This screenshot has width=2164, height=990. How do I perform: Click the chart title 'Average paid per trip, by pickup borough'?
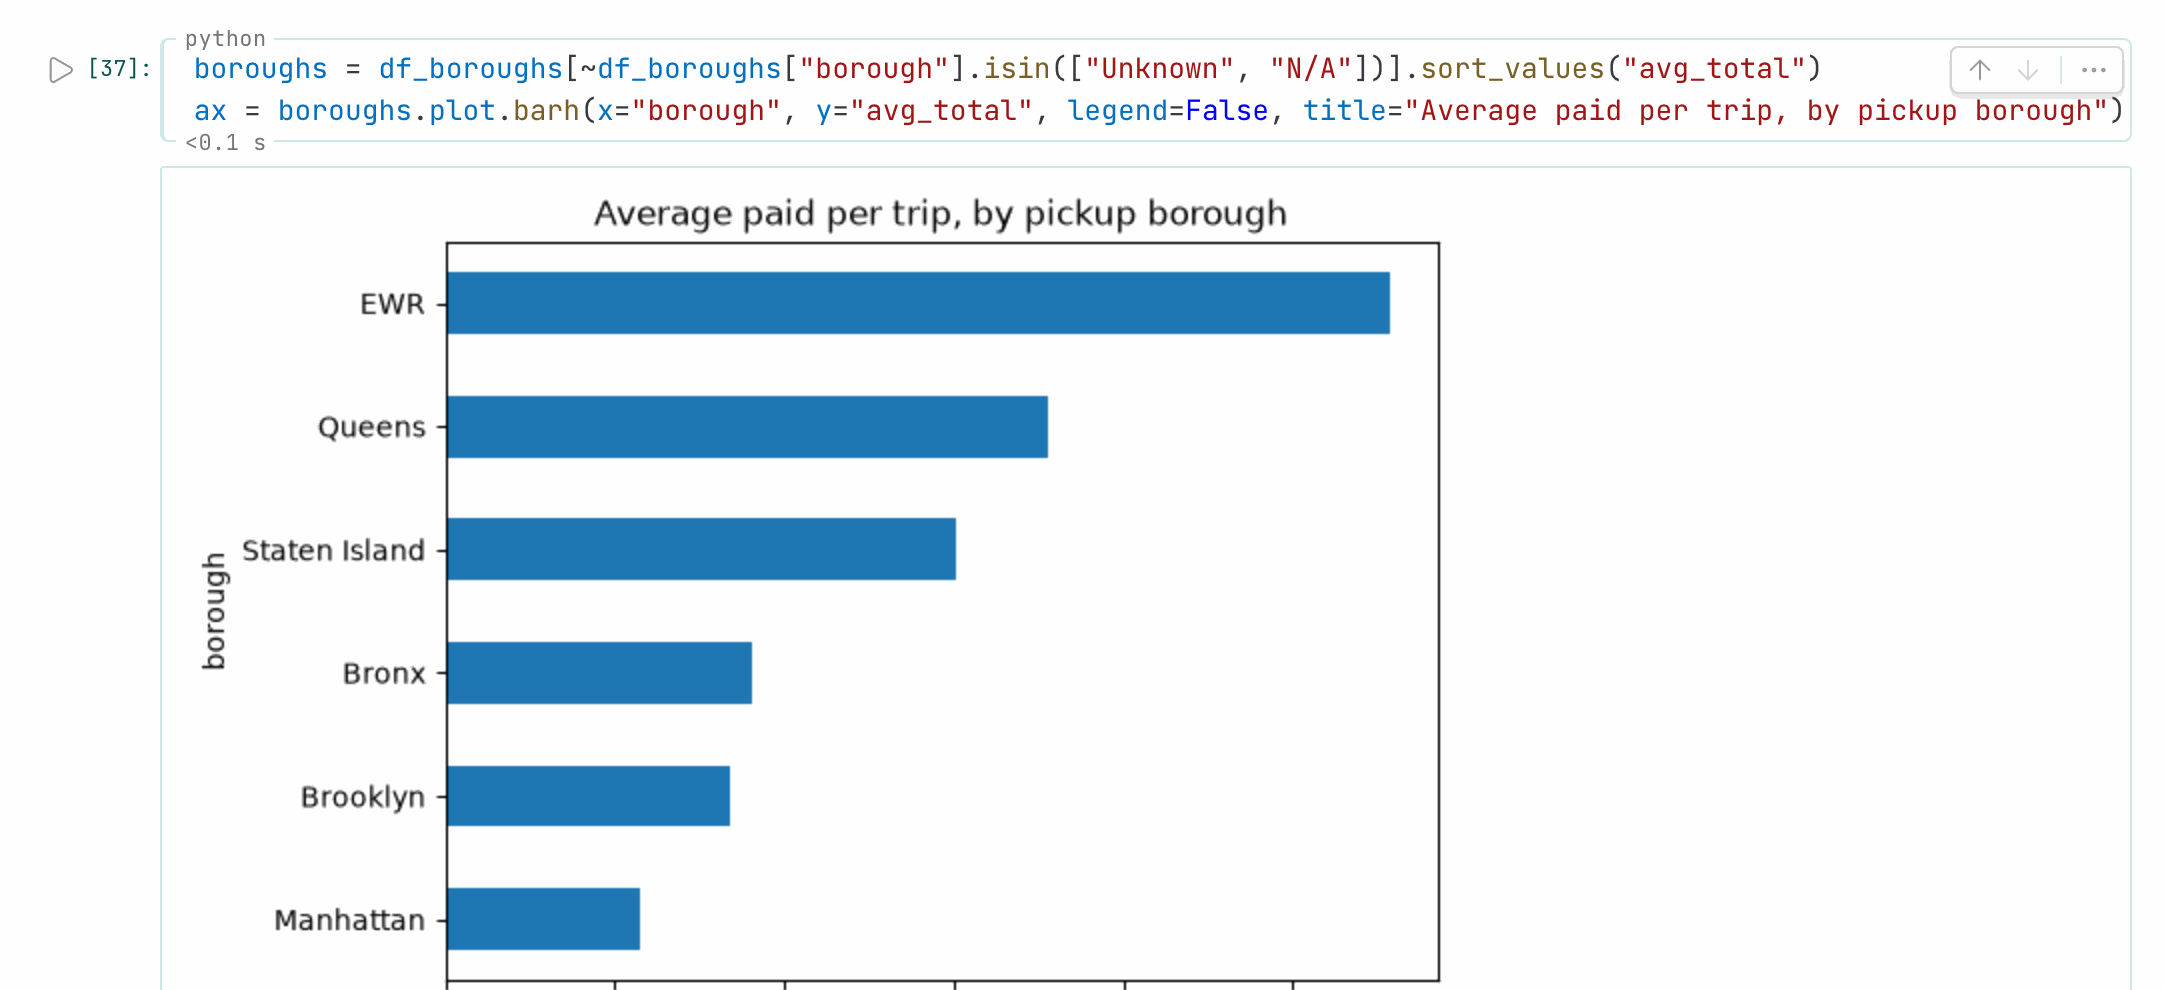tap(940, 213)
